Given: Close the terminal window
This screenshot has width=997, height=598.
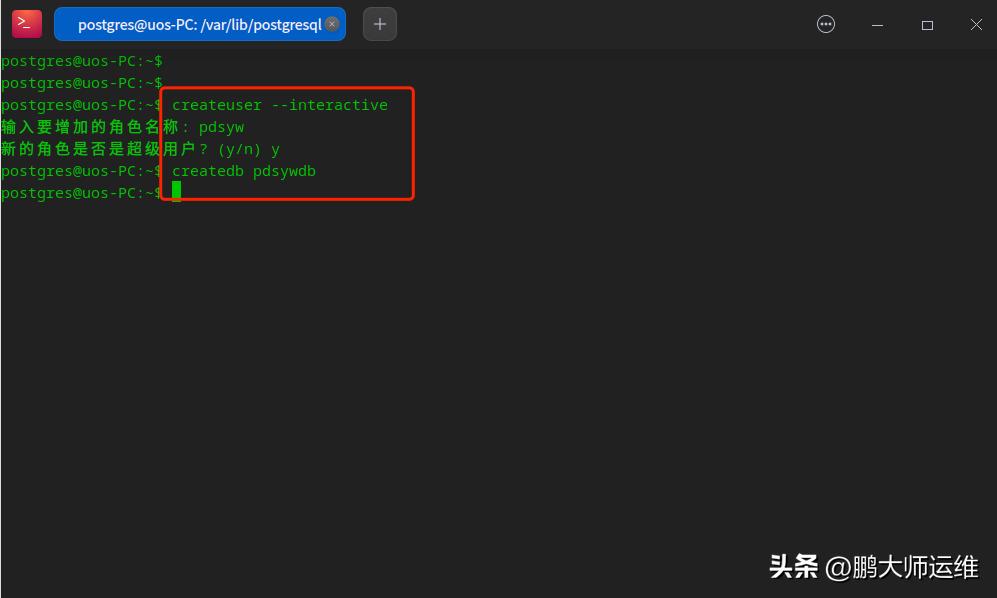Looking at the screenshot, I should click(x=975, y=24).
